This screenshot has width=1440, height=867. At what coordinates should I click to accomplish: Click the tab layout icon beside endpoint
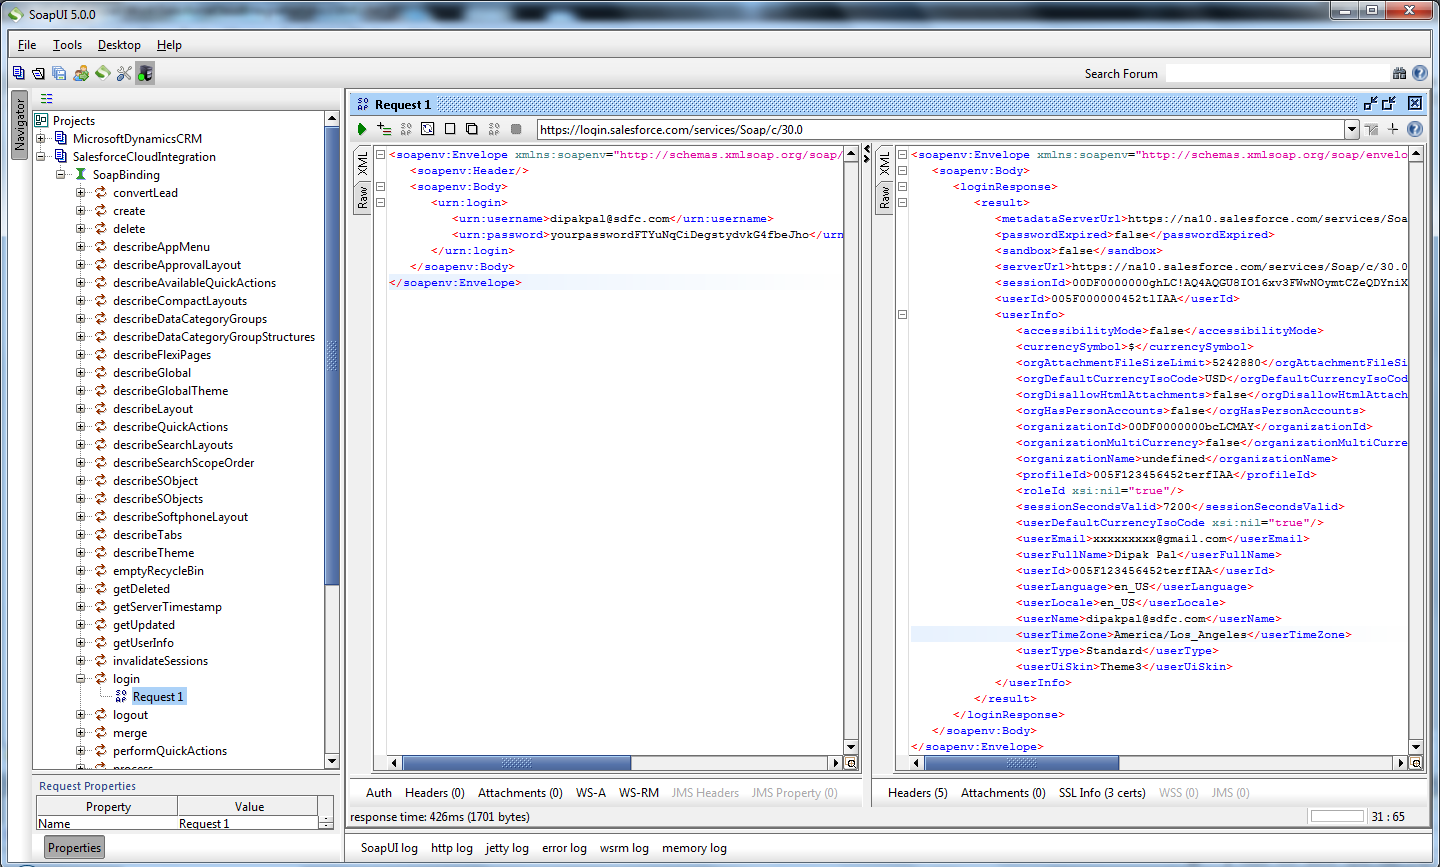click(1371, 129)
